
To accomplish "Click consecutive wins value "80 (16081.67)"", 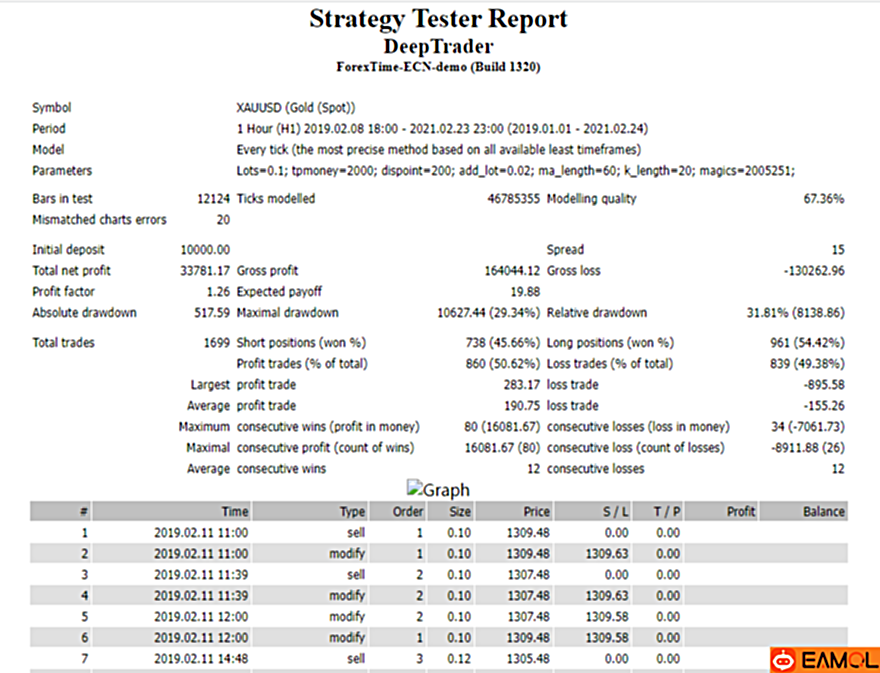I will (x=502, y=428).
